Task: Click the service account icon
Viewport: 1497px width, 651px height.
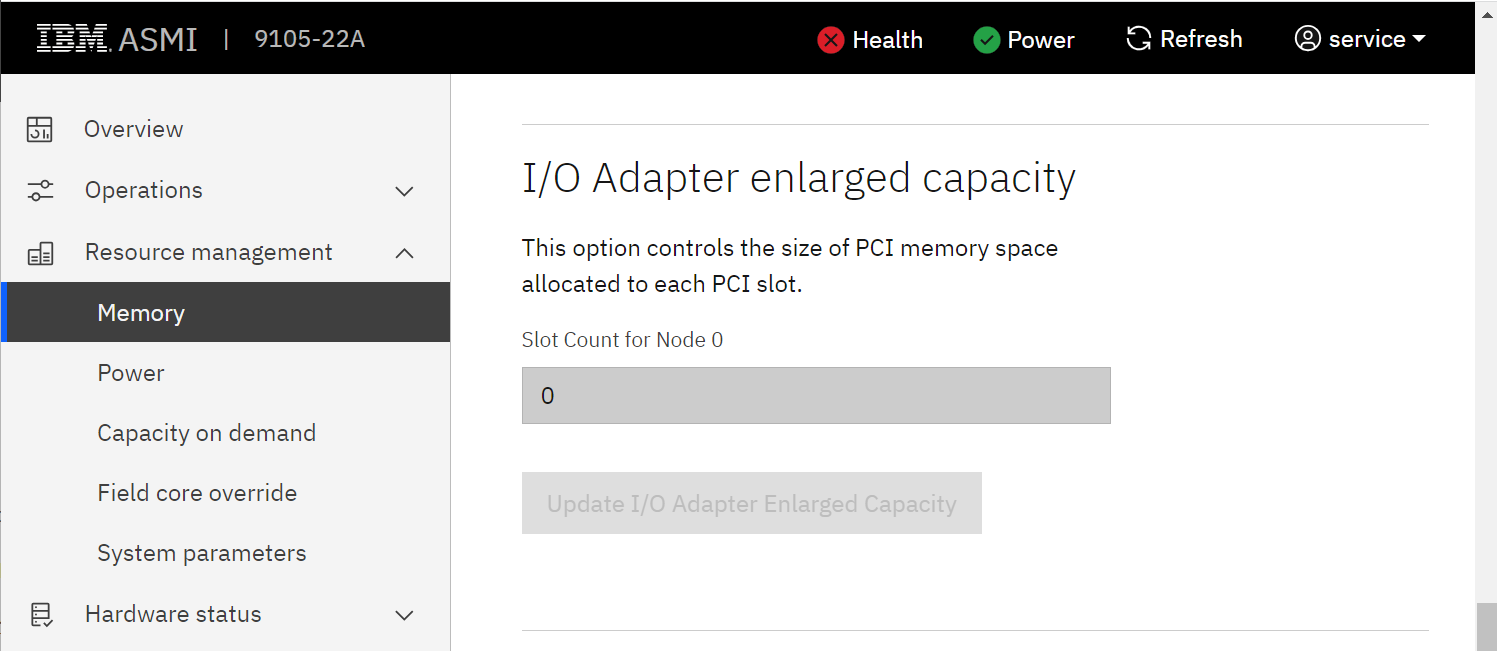Action: tap(1306, 38)
